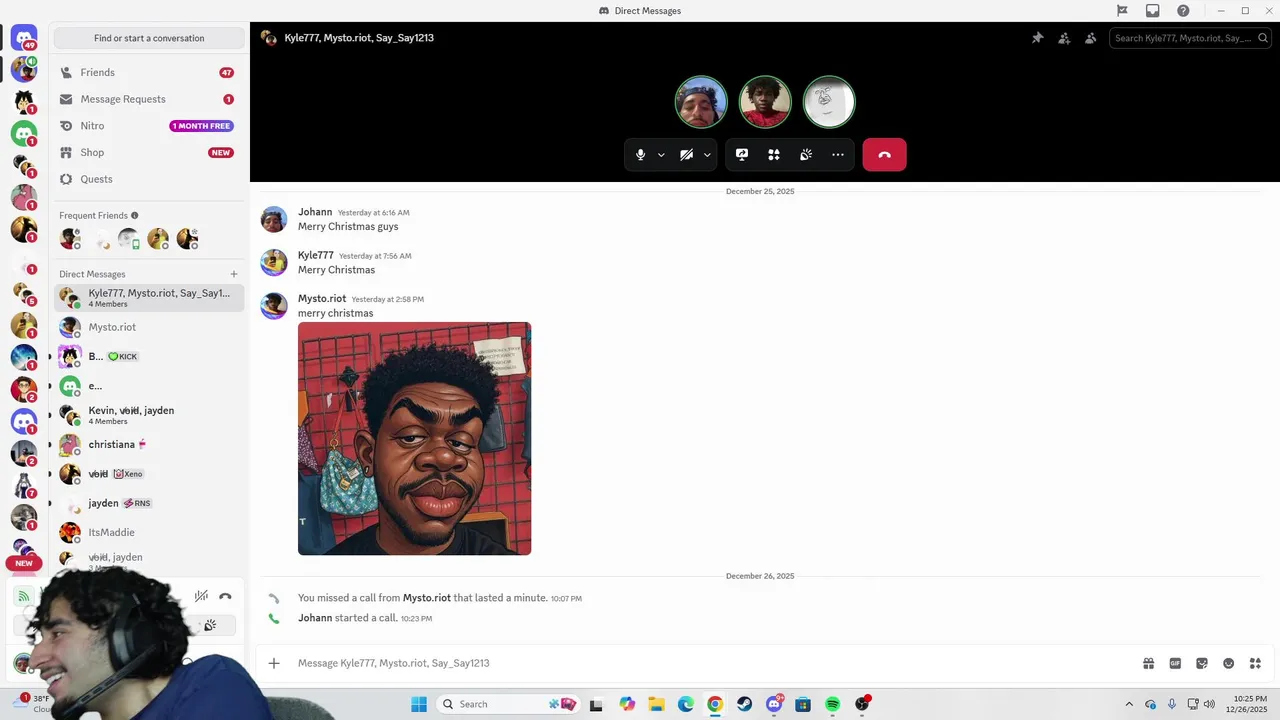
Task: Click second participant tile with red shirt
Action: point(765,102)
